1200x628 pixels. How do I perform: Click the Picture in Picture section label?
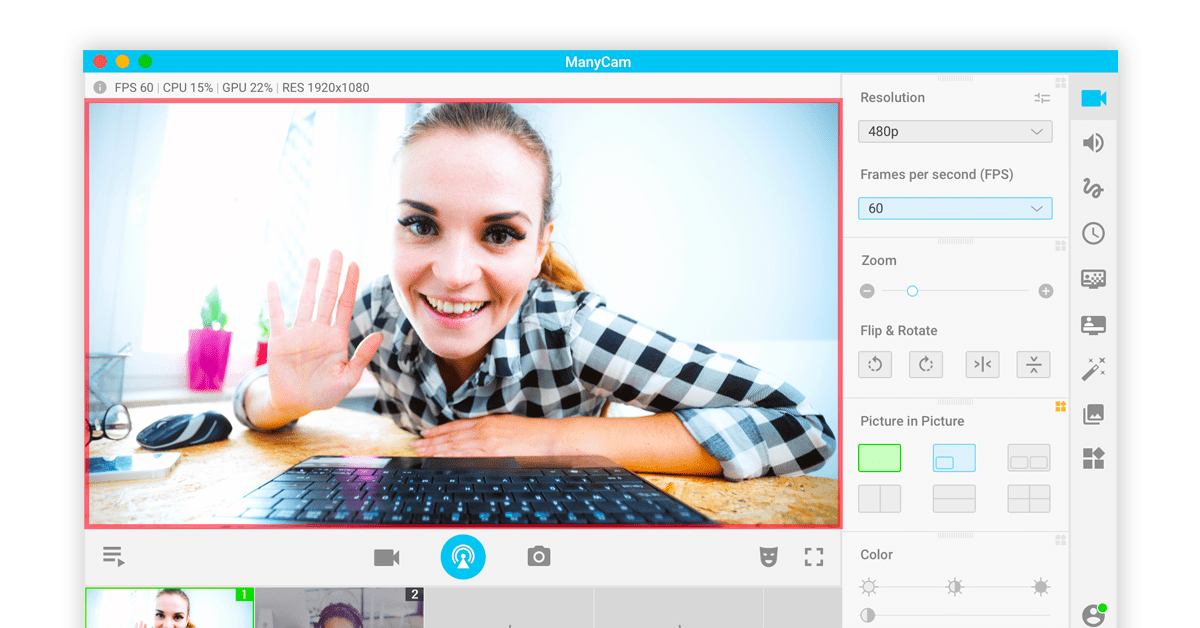(x=912, y=421)
